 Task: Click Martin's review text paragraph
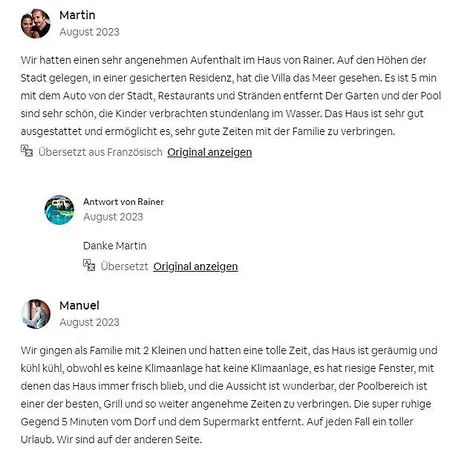[x=231, y=96]
